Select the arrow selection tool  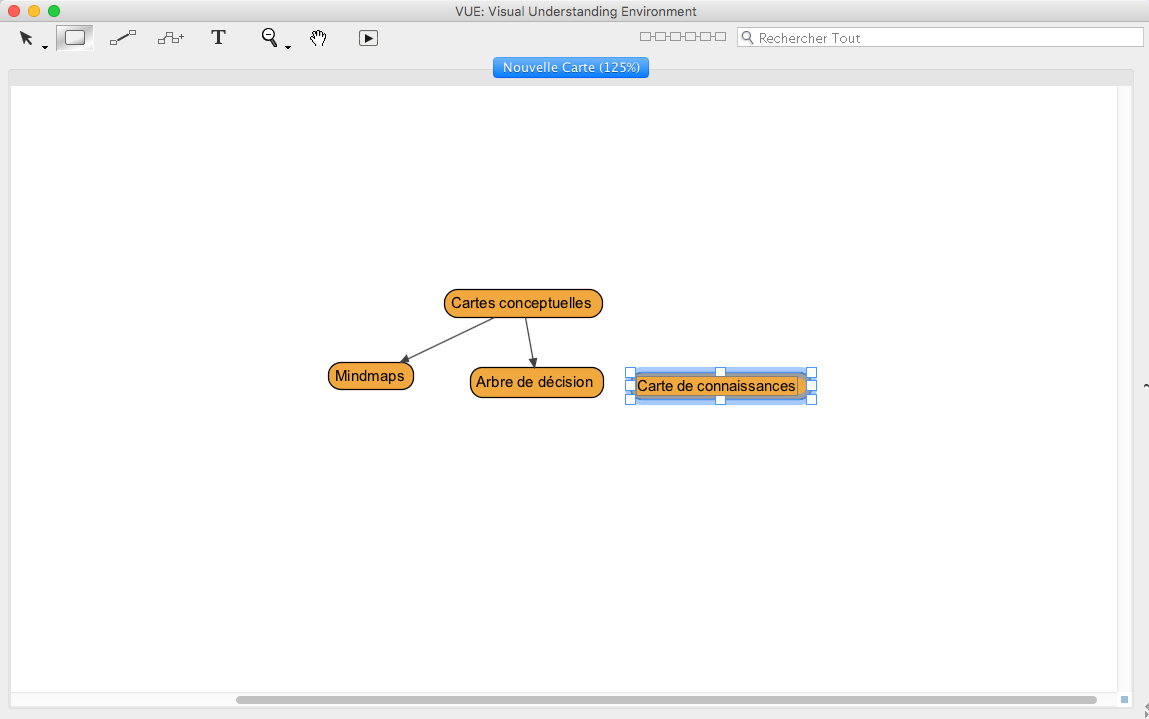click(26, 38)
